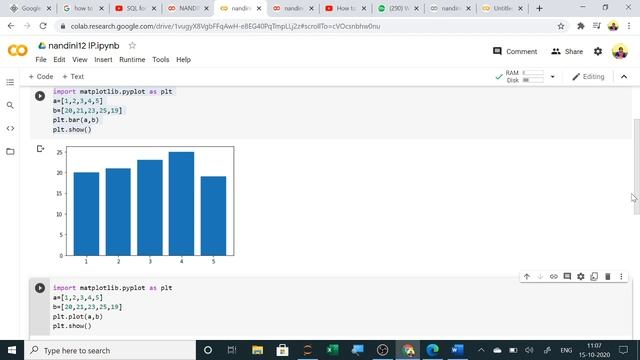
Task: Open Excel from the taskbar
Action: click(x=332, y=350)
